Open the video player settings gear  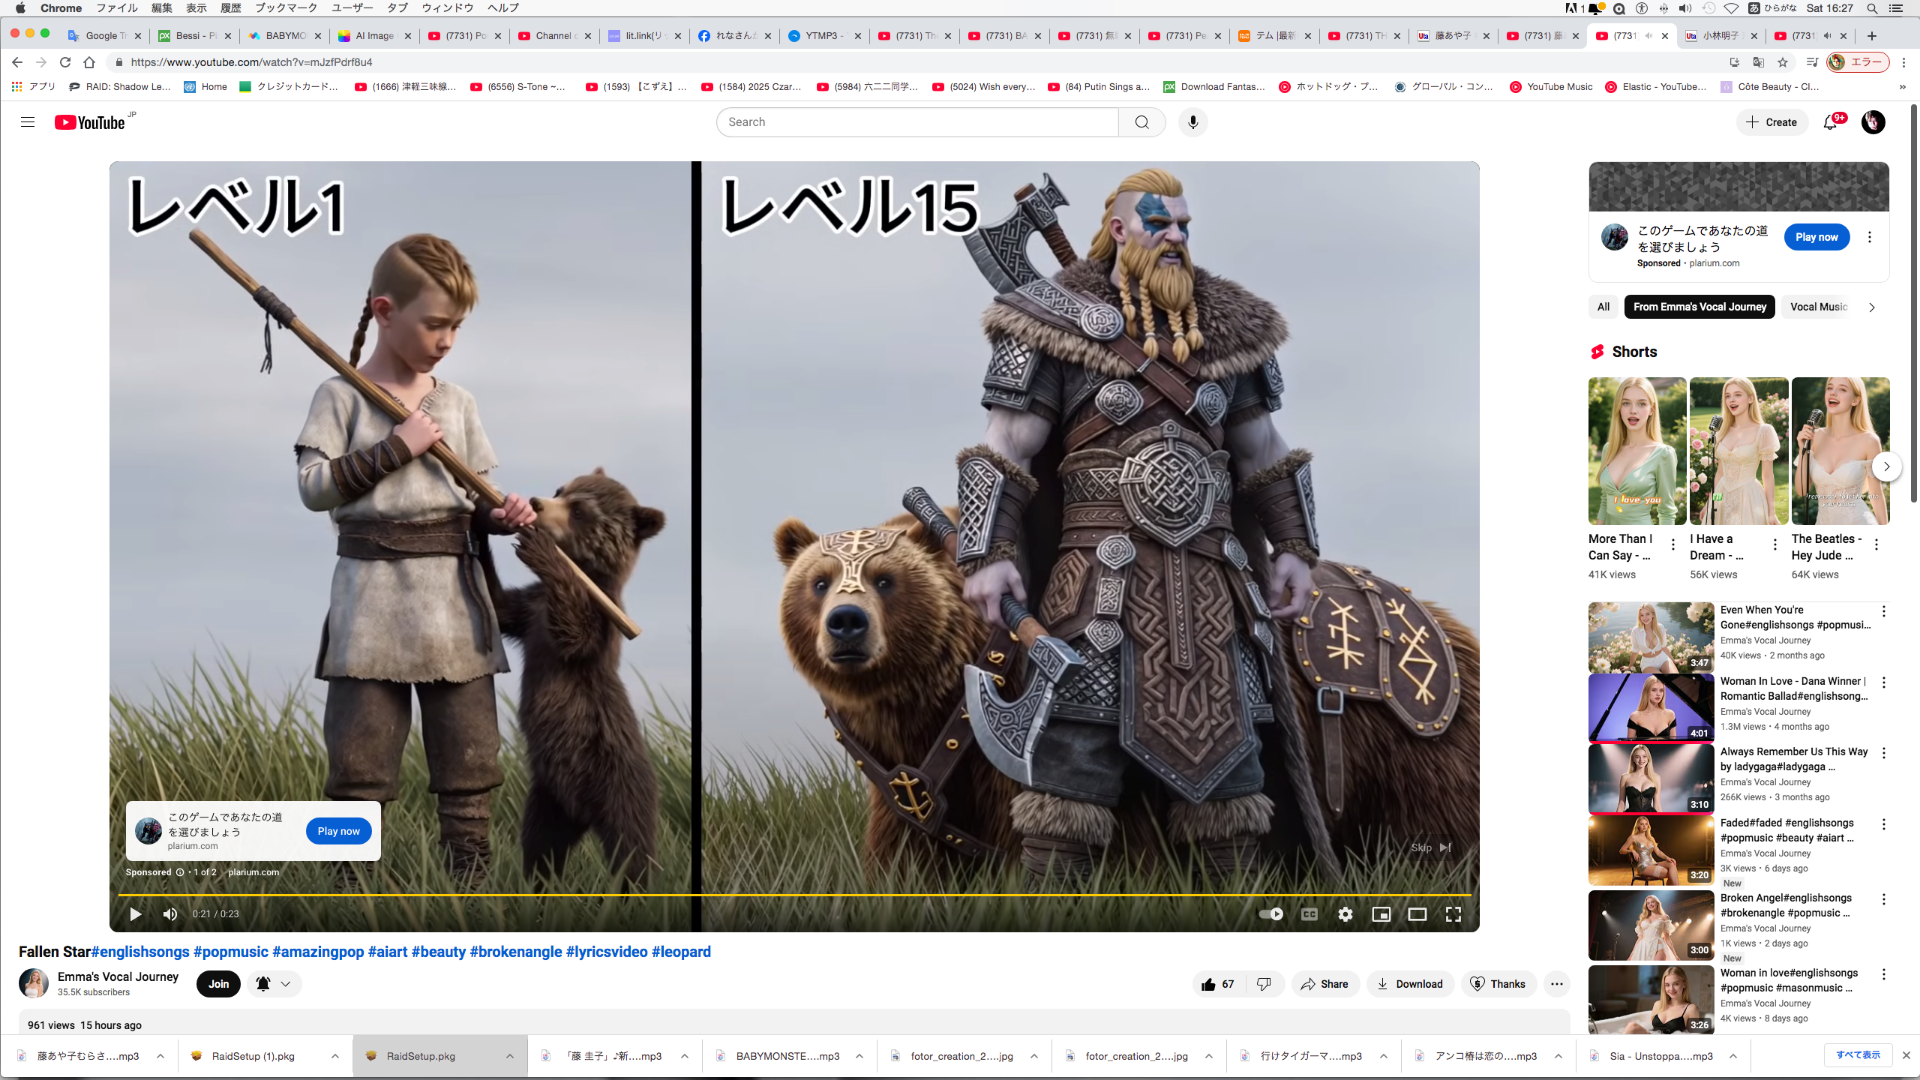tap(1345, 914)
